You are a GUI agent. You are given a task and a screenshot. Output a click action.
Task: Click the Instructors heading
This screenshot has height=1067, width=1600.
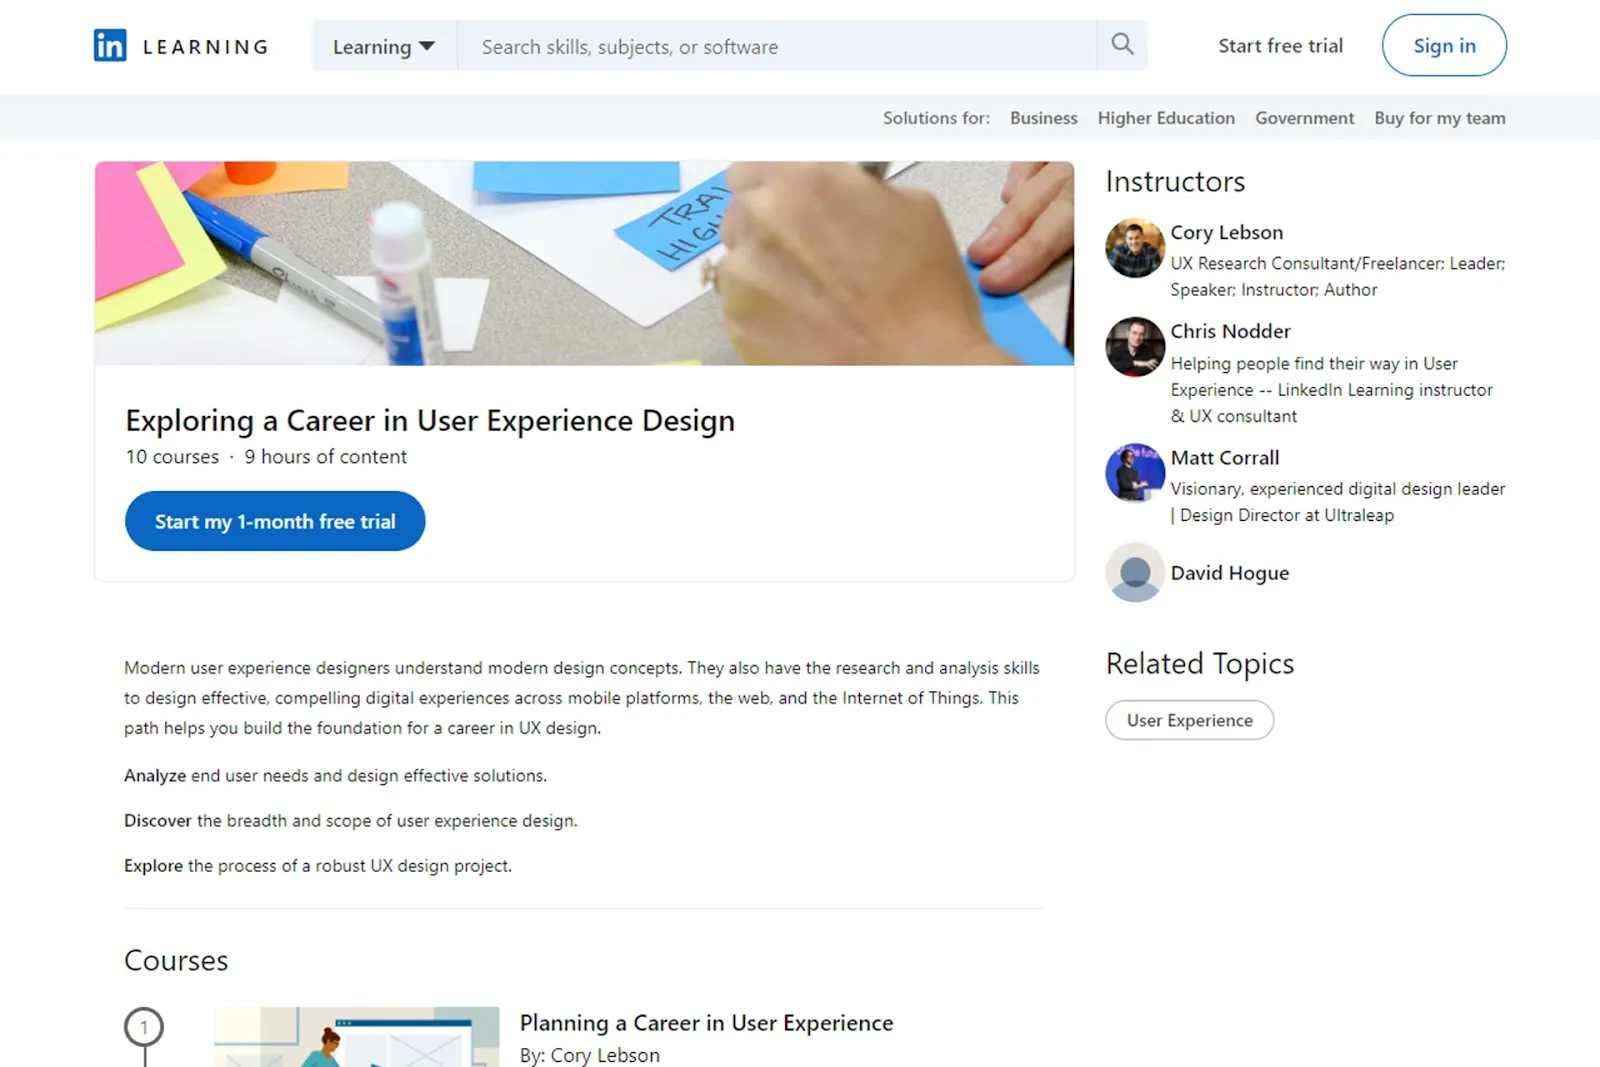(1175, 182)
